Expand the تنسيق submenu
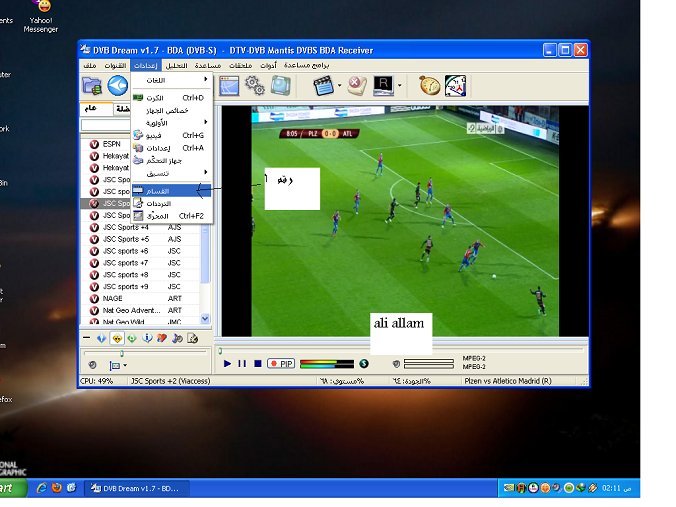 [x=172, y=173]
